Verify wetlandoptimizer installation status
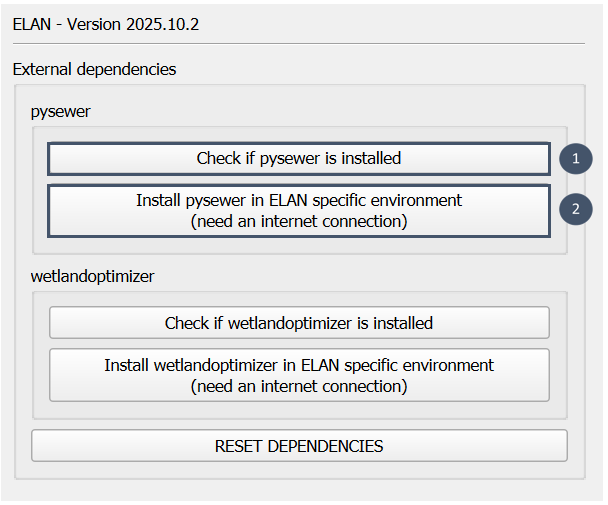This screenshot has width=608, height=505. (x=299, y=323)
